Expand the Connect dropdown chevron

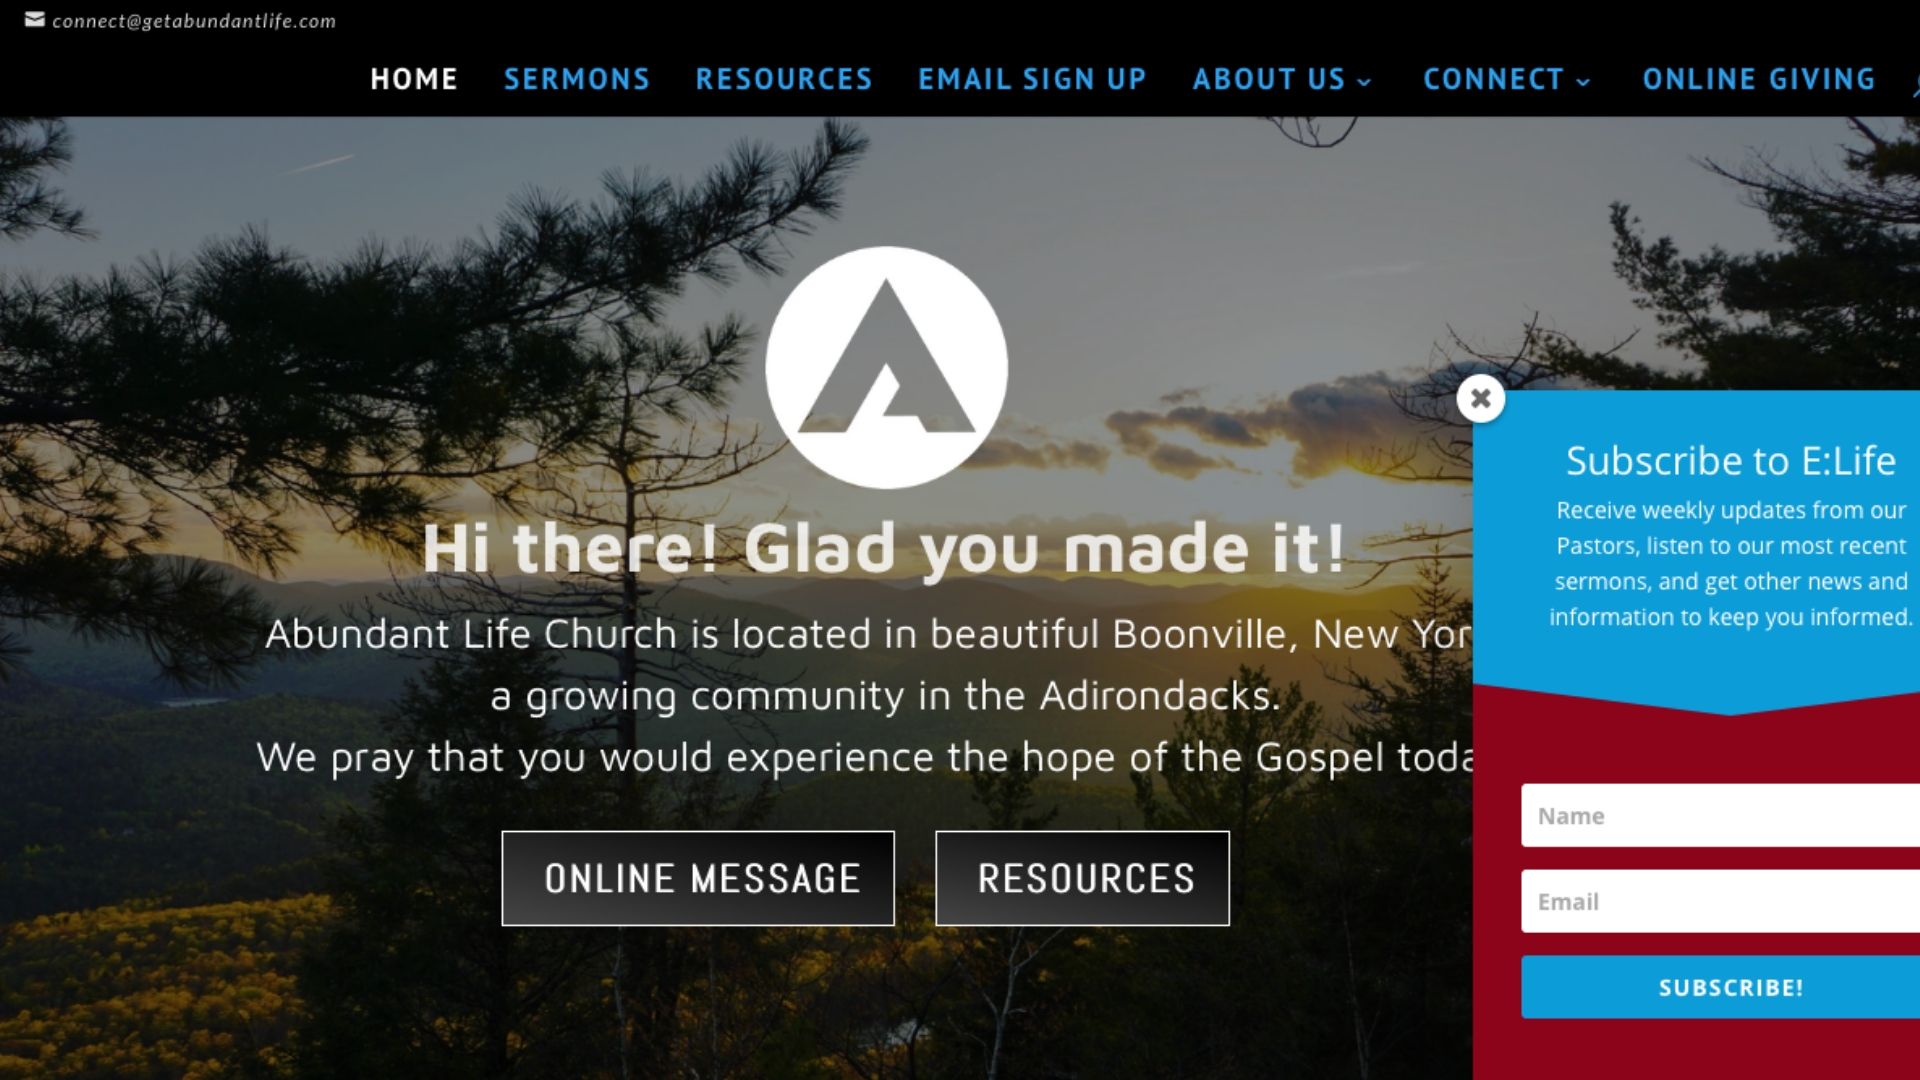click(x=1584, y=82)
